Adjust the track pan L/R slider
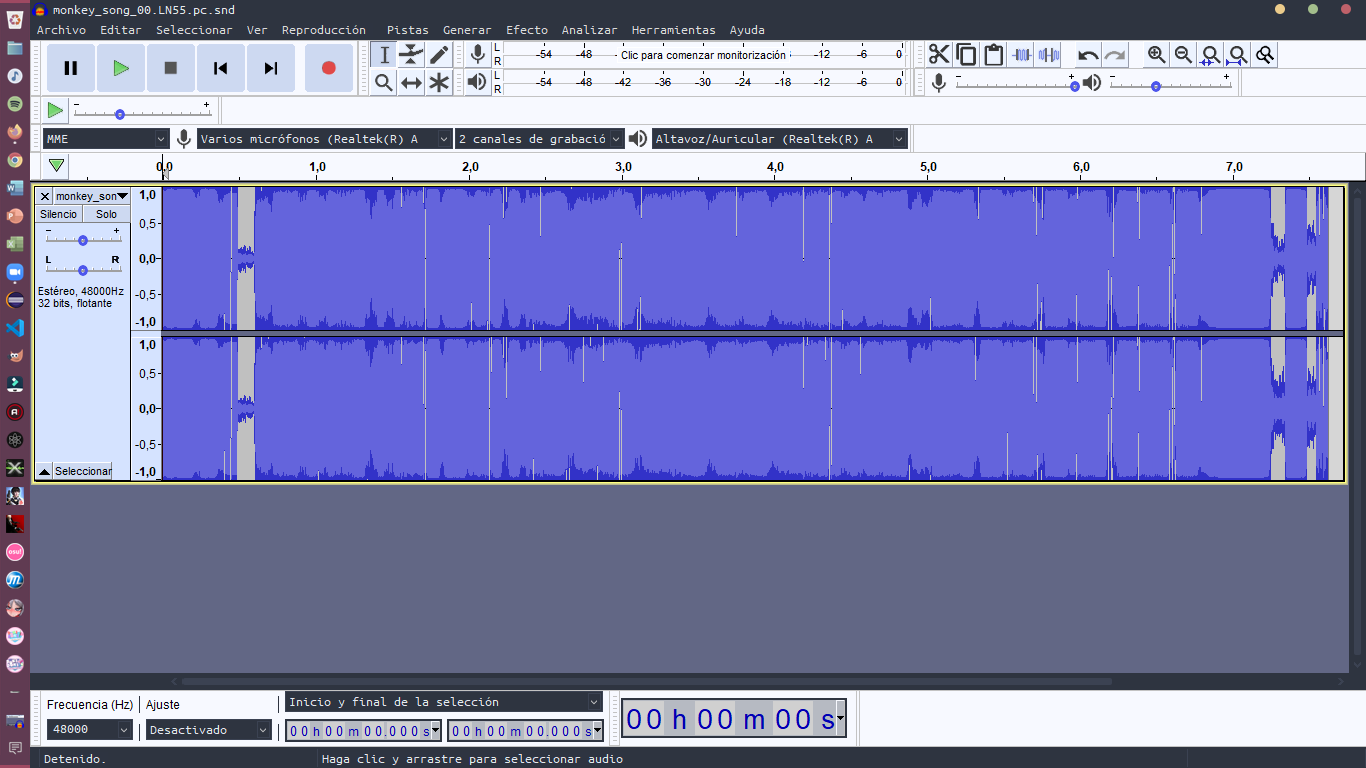1366x768 pixels. pos(83,270)
